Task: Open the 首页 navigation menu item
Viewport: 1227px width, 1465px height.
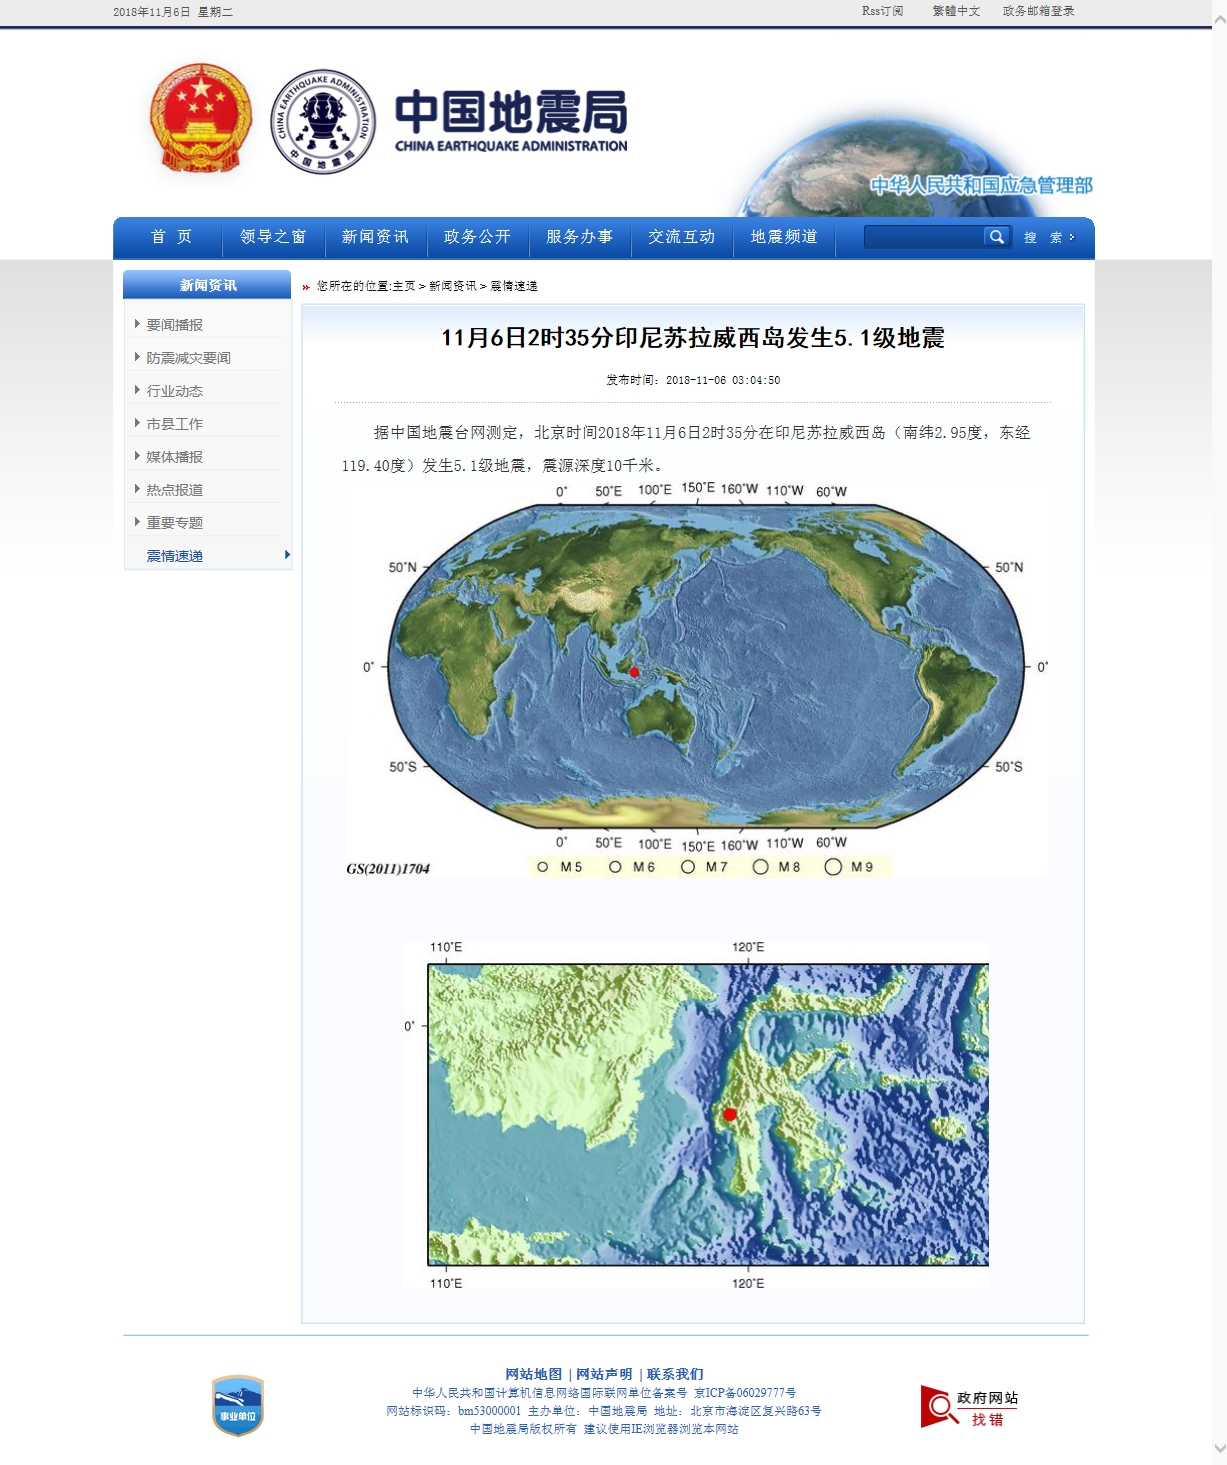Action: 168,237
